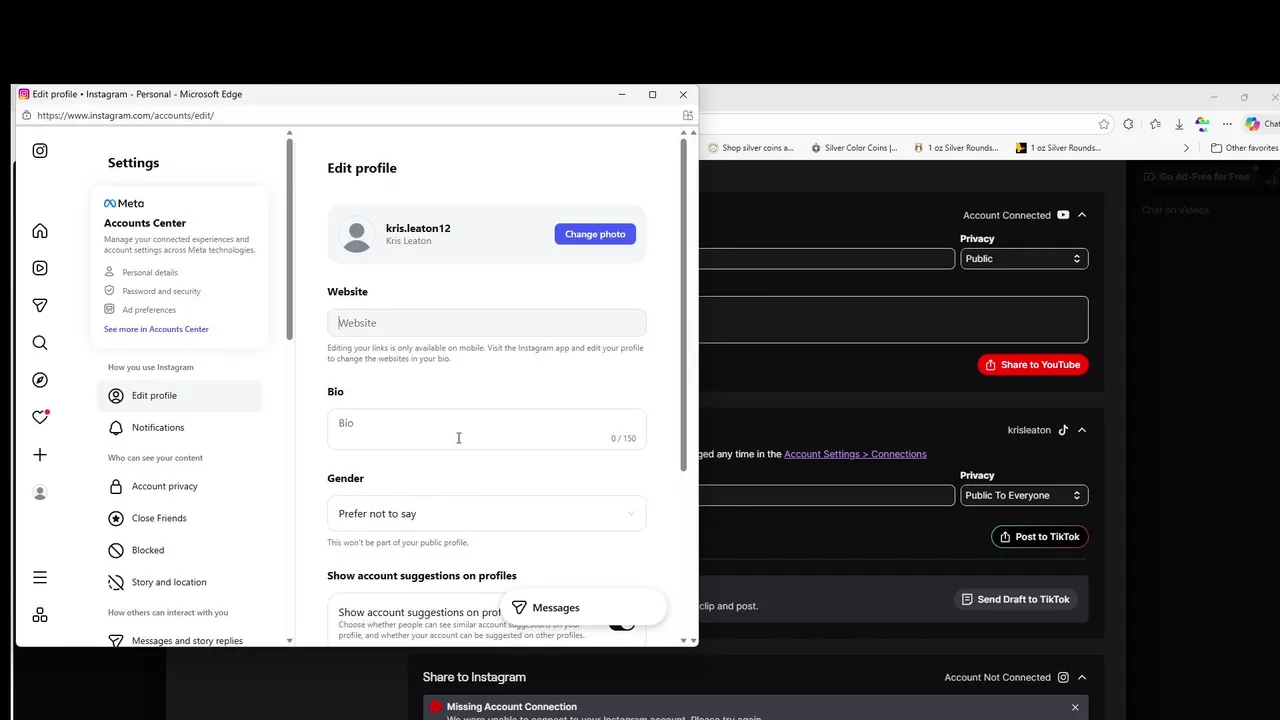Open Search magnifier in Instagram sidebar
The height and width of the screenshot is (720, 1280).
coord(40,343)
